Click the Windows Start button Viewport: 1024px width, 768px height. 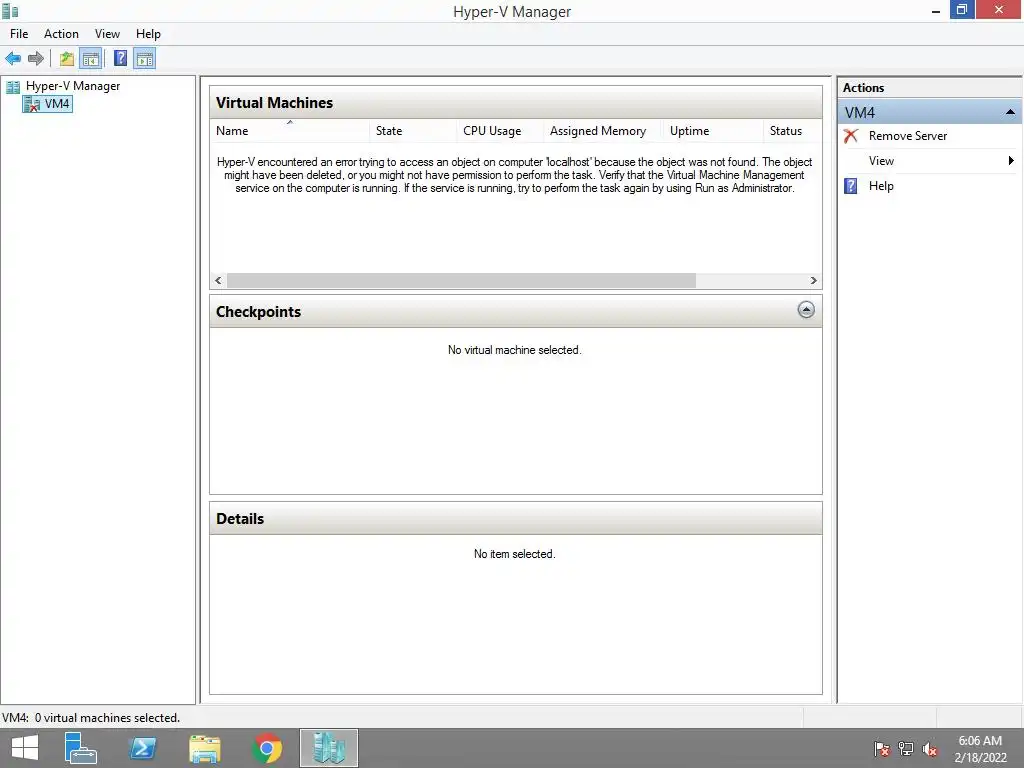pos(25,748)
